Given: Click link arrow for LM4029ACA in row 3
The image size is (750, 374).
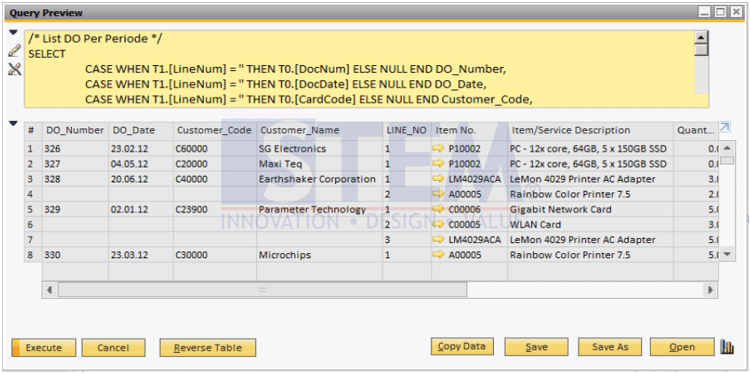Looking at the screenshot, I should click(x=438, y=179).
